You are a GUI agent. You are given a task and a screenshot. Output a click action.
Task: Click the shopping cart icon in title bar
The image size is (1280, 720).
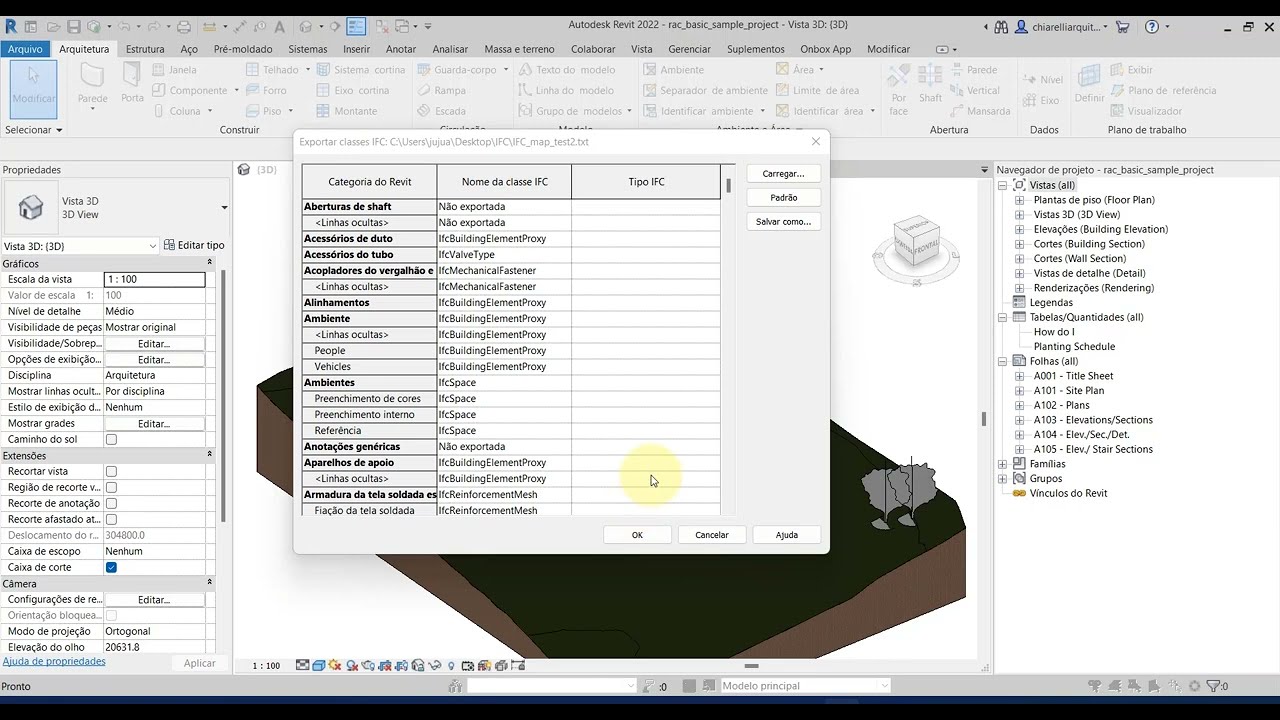[1123, 27]
